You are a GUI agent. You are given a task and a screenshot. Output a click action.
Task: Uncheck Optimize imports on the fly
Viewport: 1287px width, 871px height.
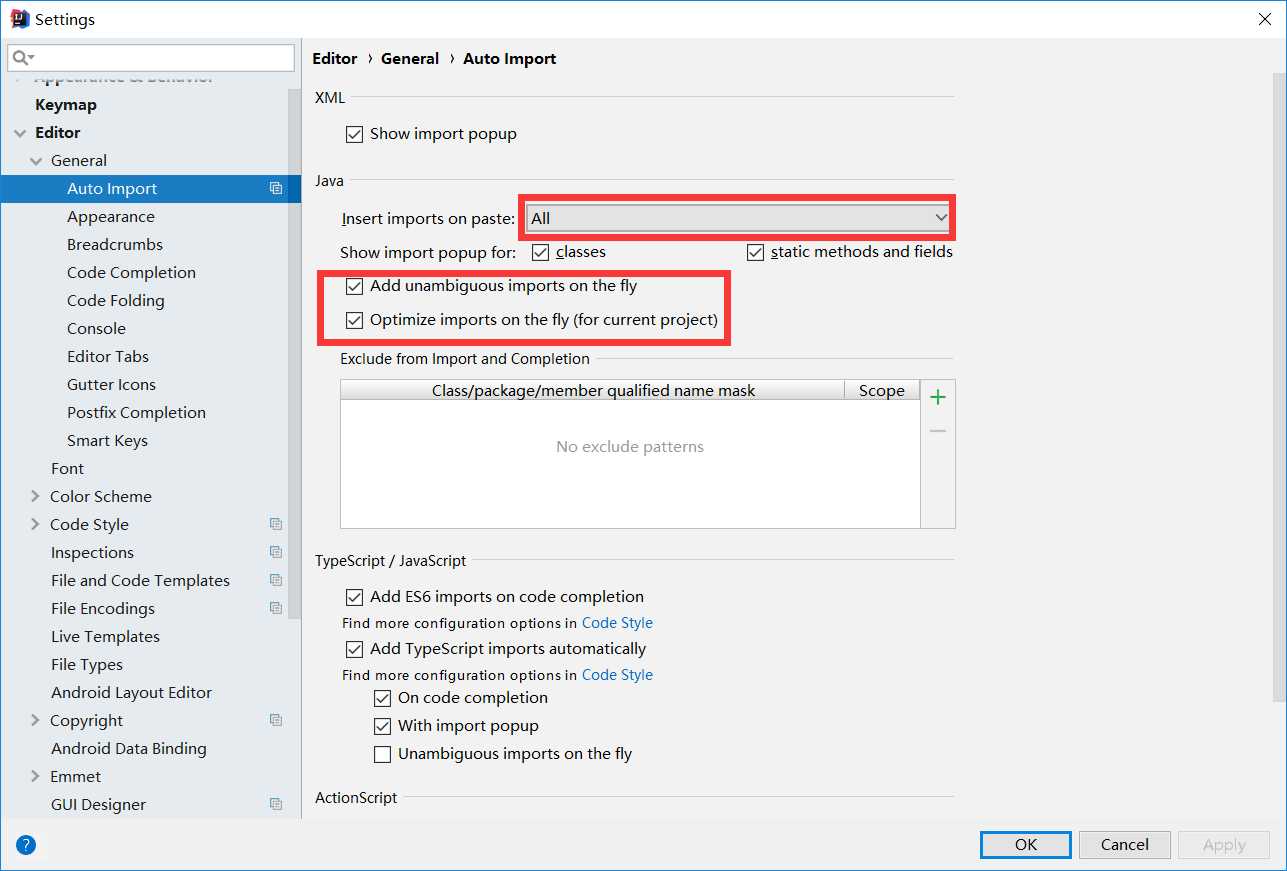pyautogui.click(x=354, y=321)
